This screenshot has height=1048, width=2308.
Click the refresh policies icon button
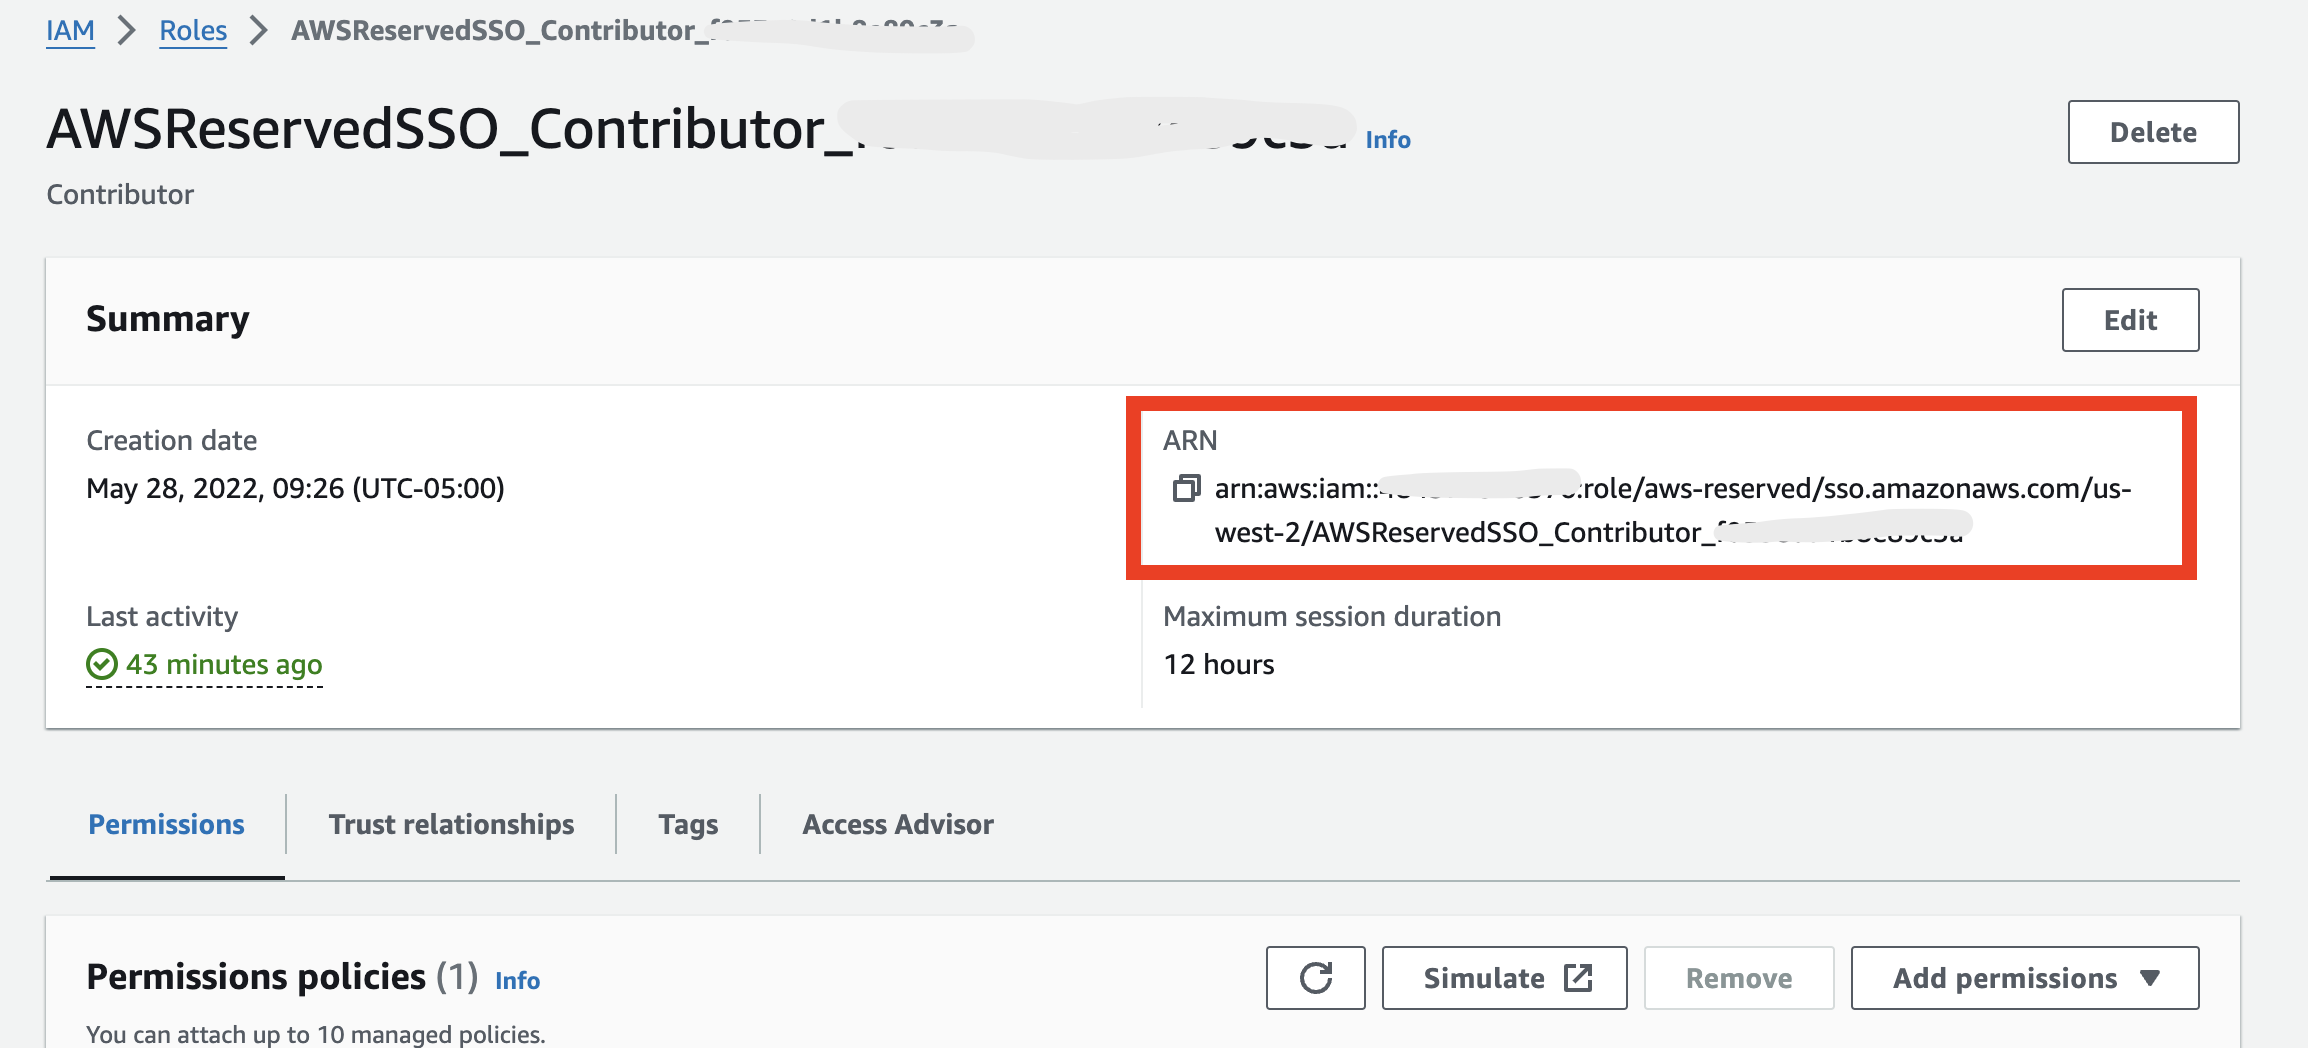click(1315, 977)
